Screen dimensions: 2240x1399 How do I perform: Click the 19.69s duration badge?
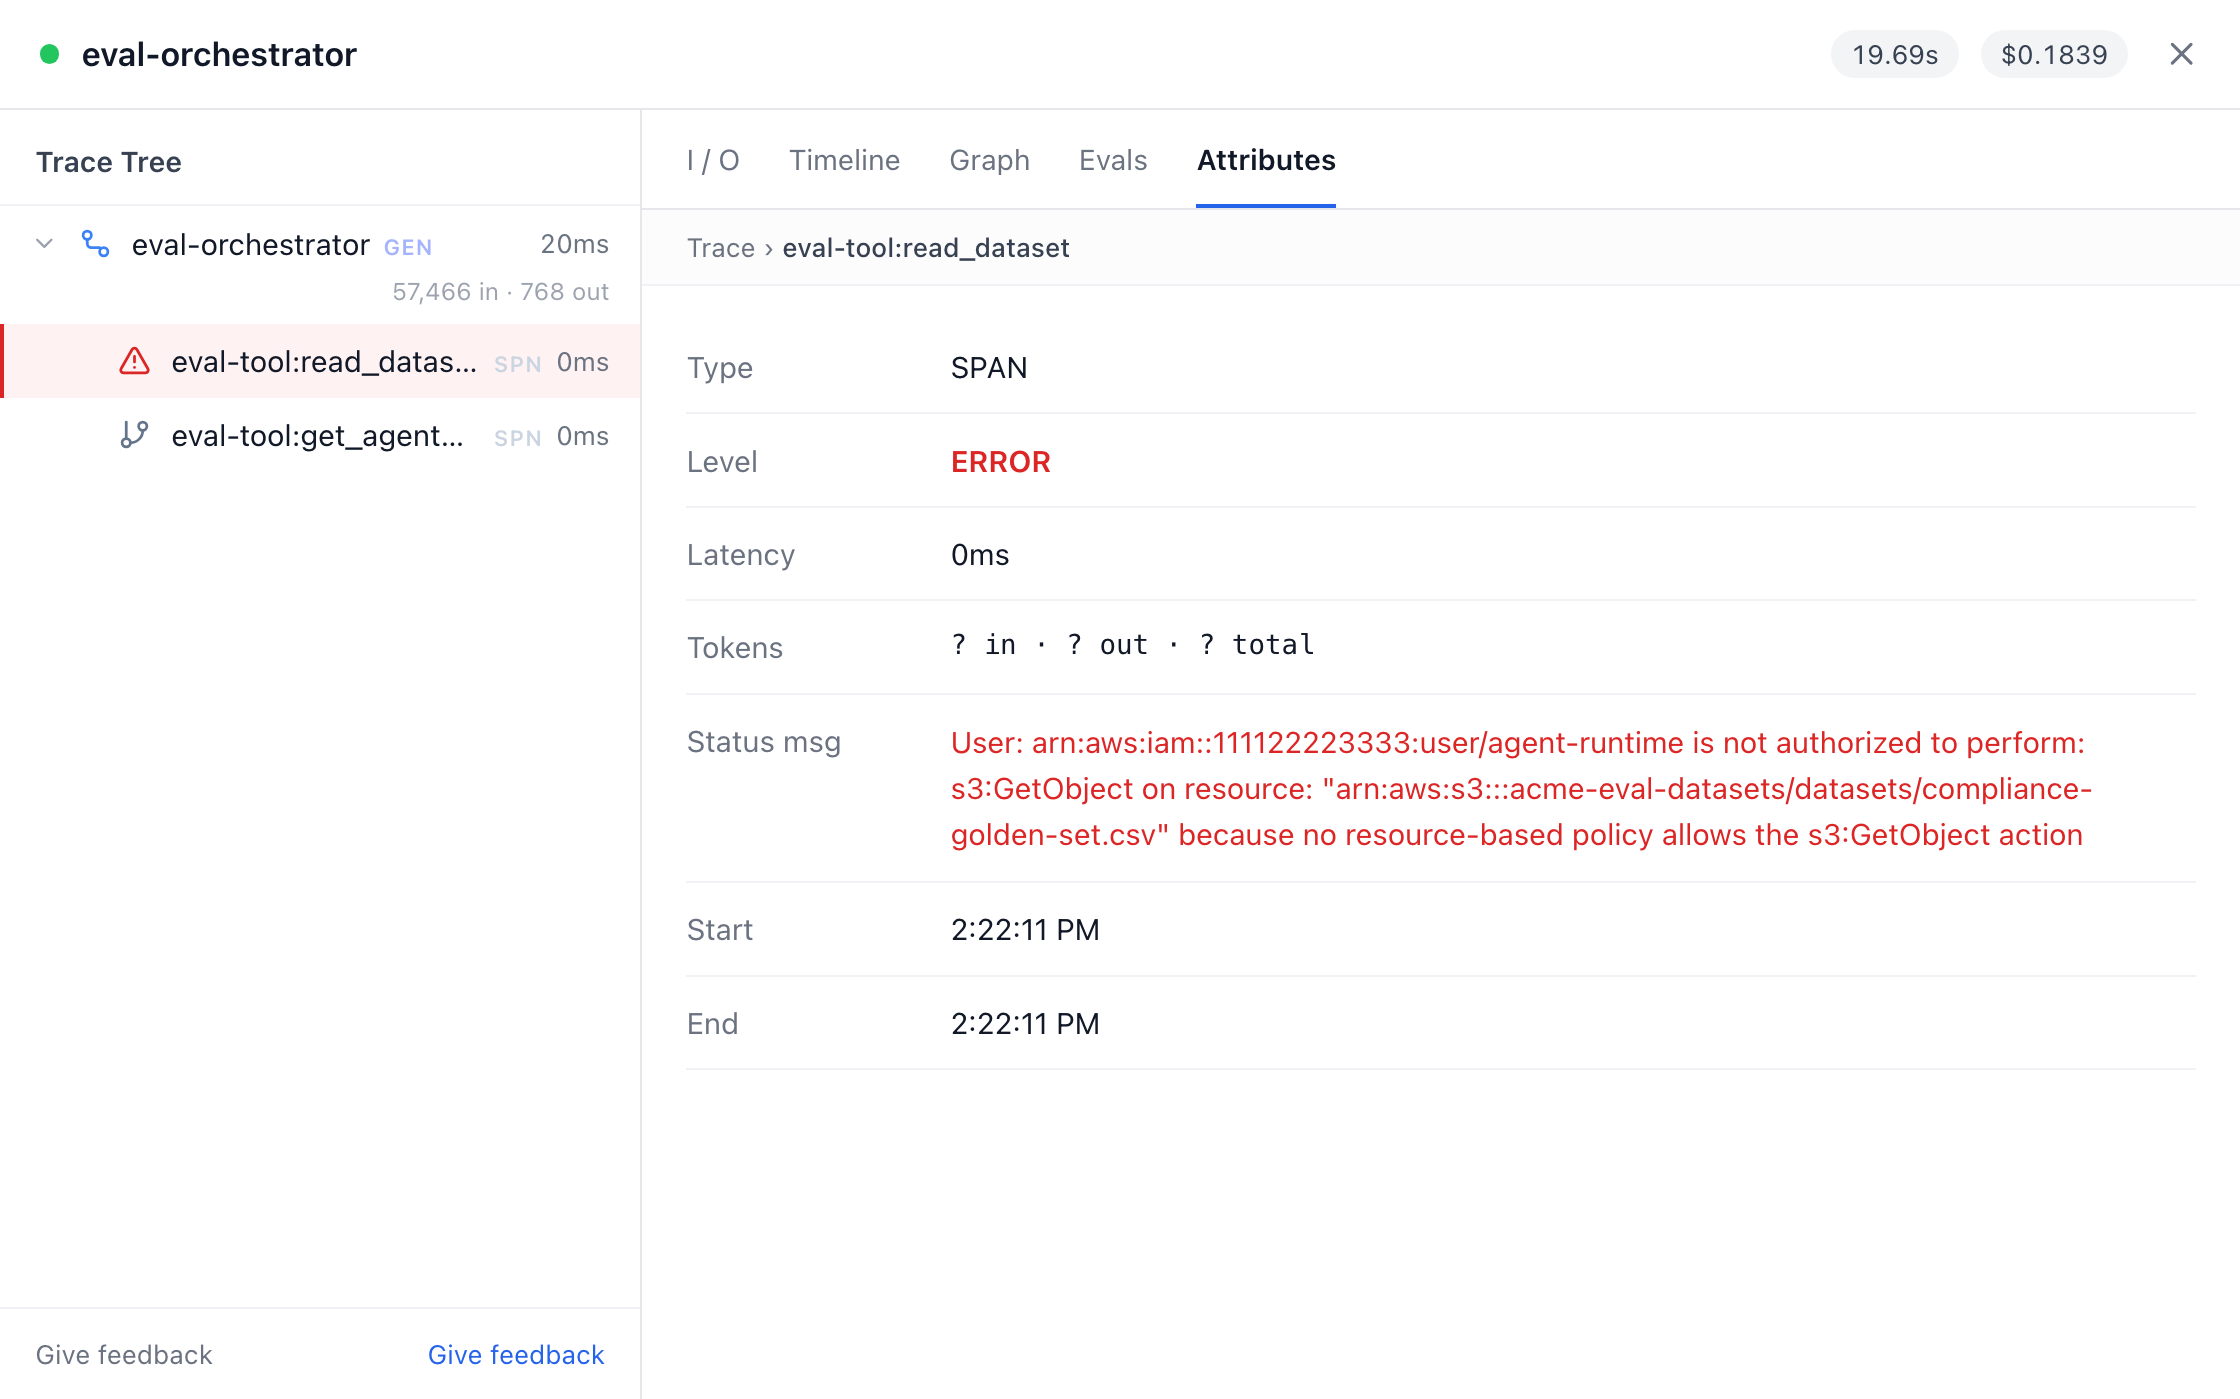click(x=1895, y=54)
